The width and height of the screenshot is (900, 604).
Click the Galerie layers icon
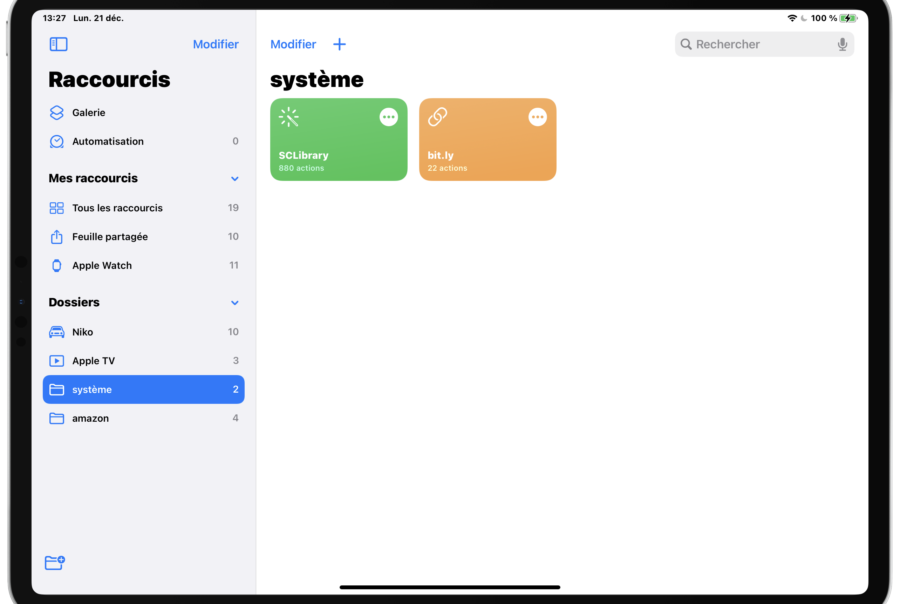(57, 113)
